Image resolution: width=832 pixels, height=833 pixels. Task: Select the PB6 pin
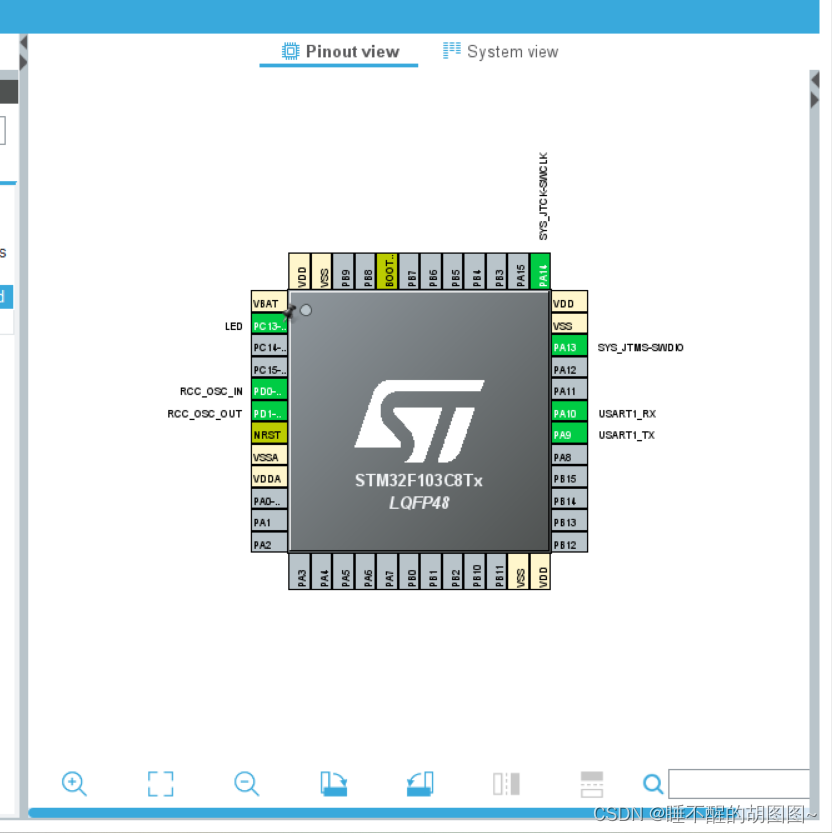[x=431, y=271]
